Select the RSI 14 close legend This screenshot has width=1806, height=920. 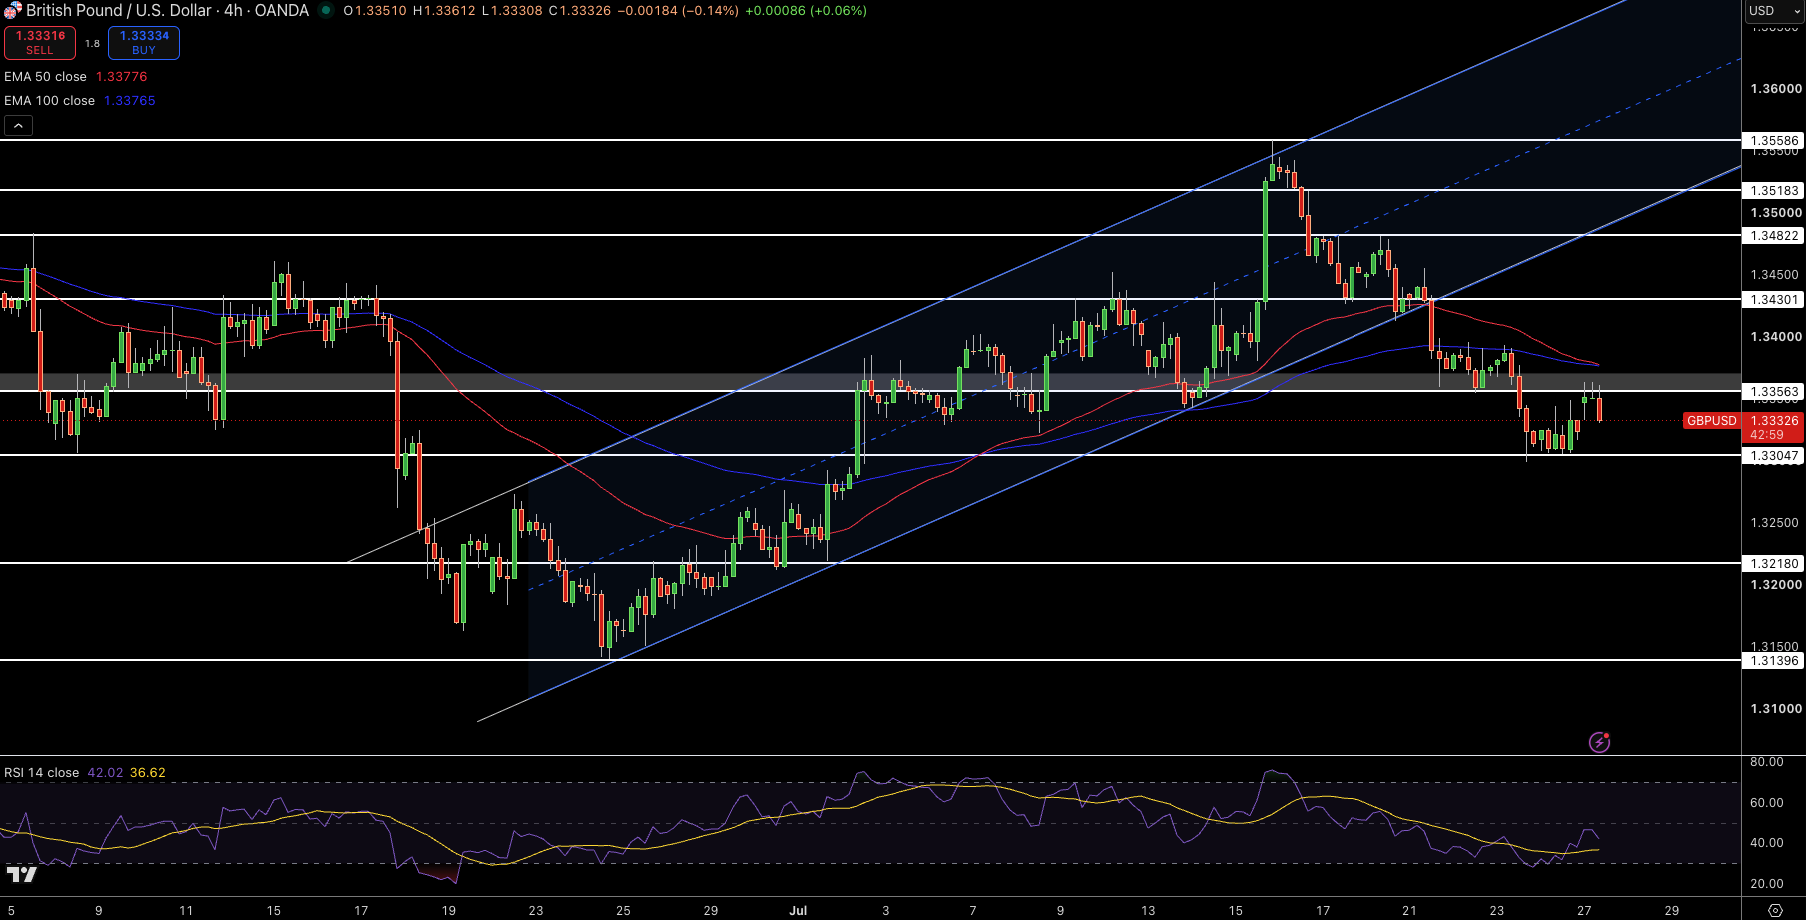(41, 773)
